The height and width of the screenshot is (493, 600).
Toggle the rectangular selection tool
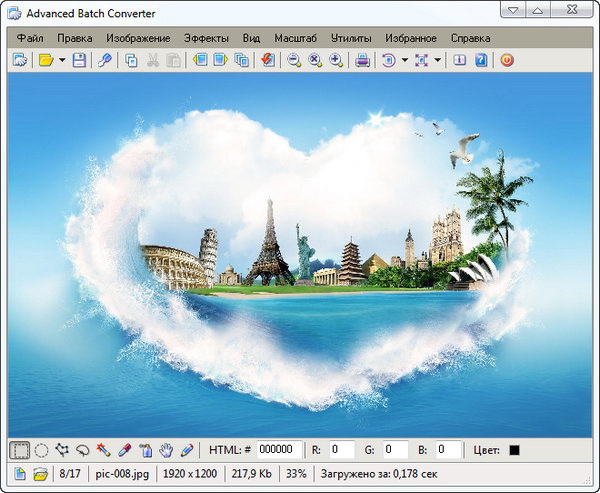[20, 450]
